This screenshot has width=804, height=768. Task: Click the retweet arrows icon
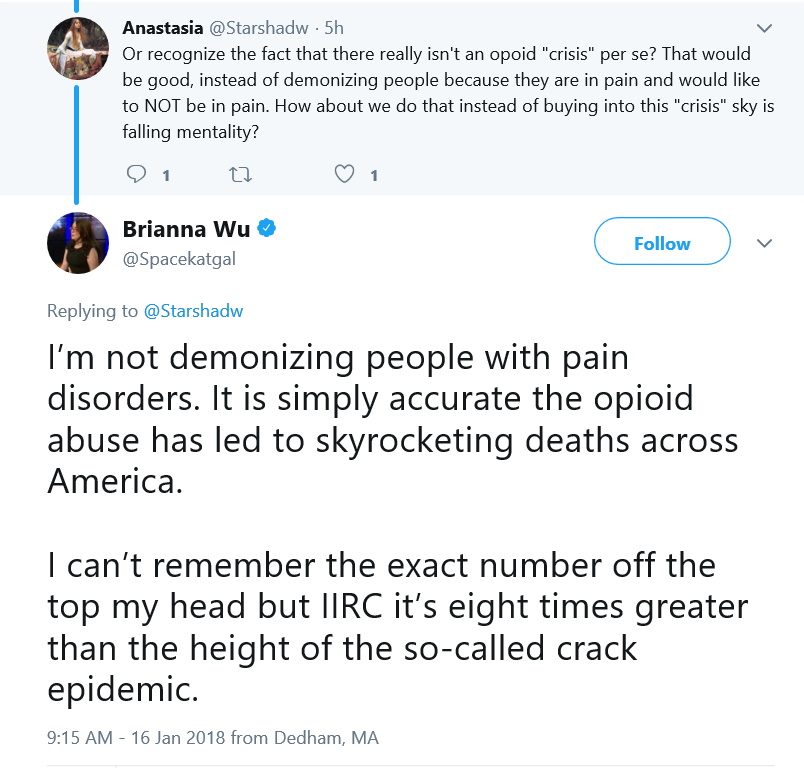(x=240, y=175)
